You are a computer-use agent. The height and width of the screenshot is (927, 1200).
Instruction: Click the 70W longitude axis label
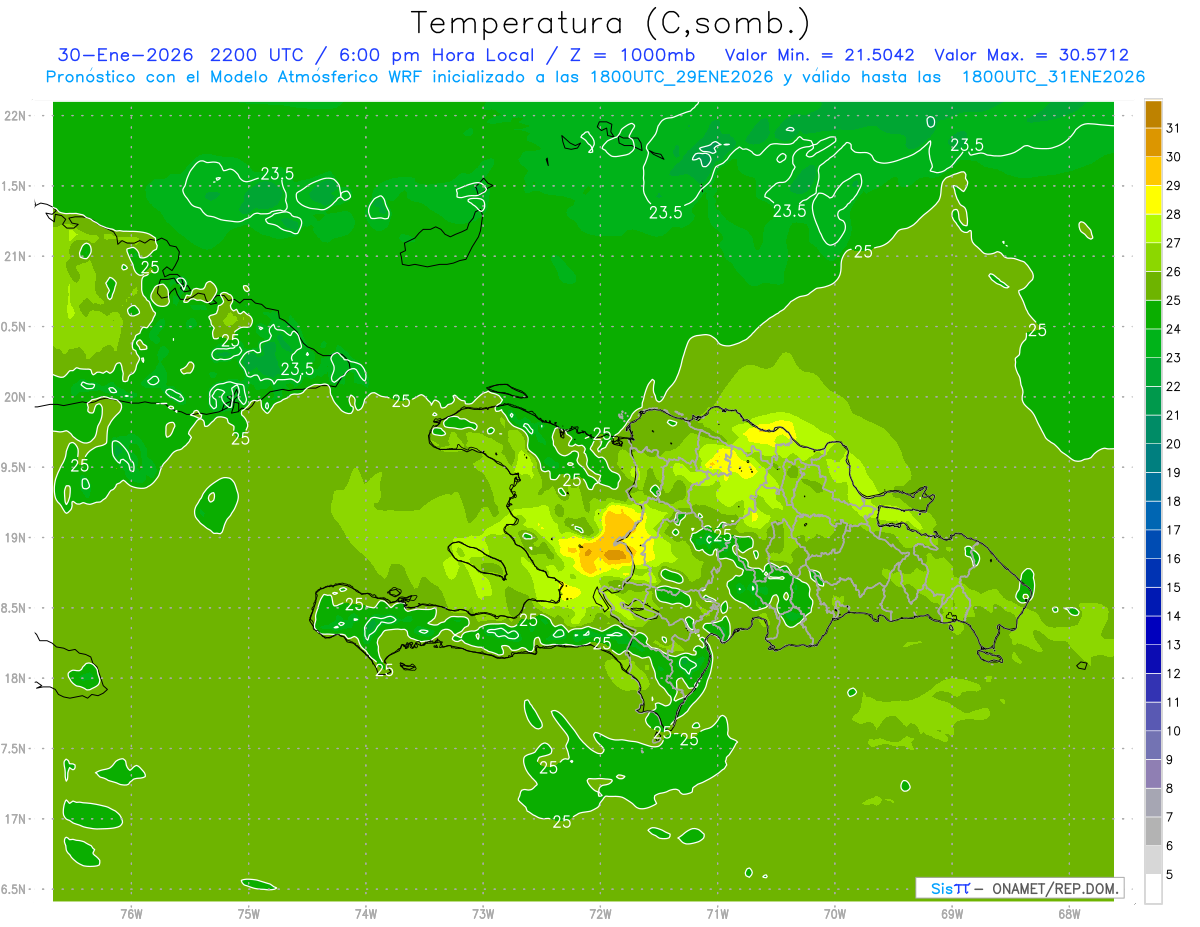[835, 914]
